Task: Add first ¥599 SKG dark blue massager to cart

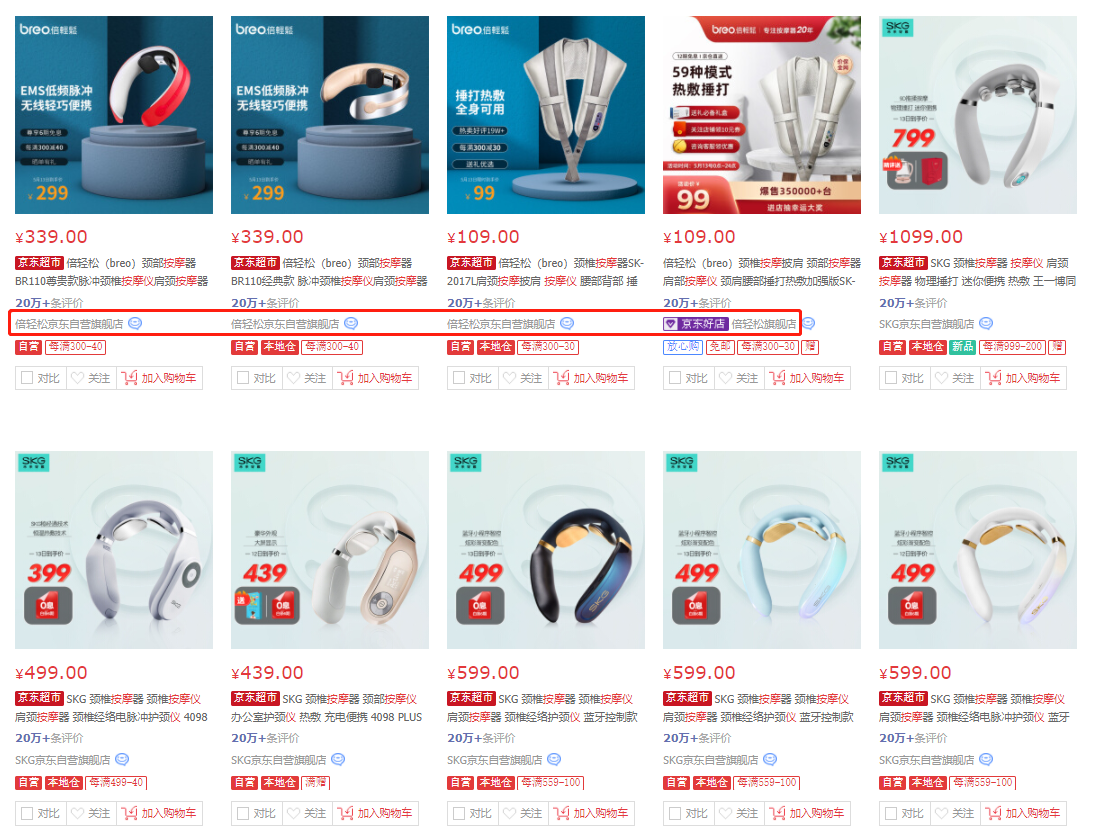Action: [592, 813]
